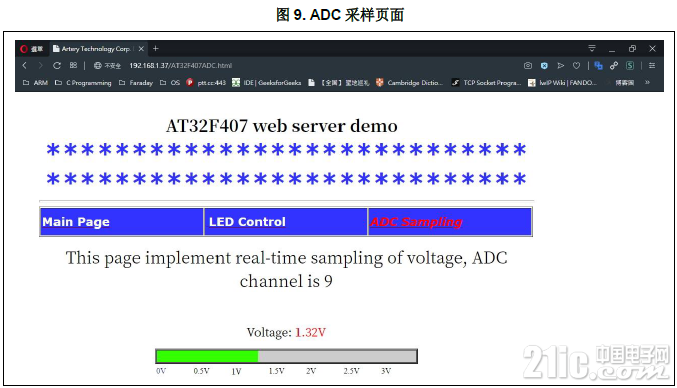Open the chain link extension icon
This screenshot has height=388, width=677.
[x=614, y=66]
